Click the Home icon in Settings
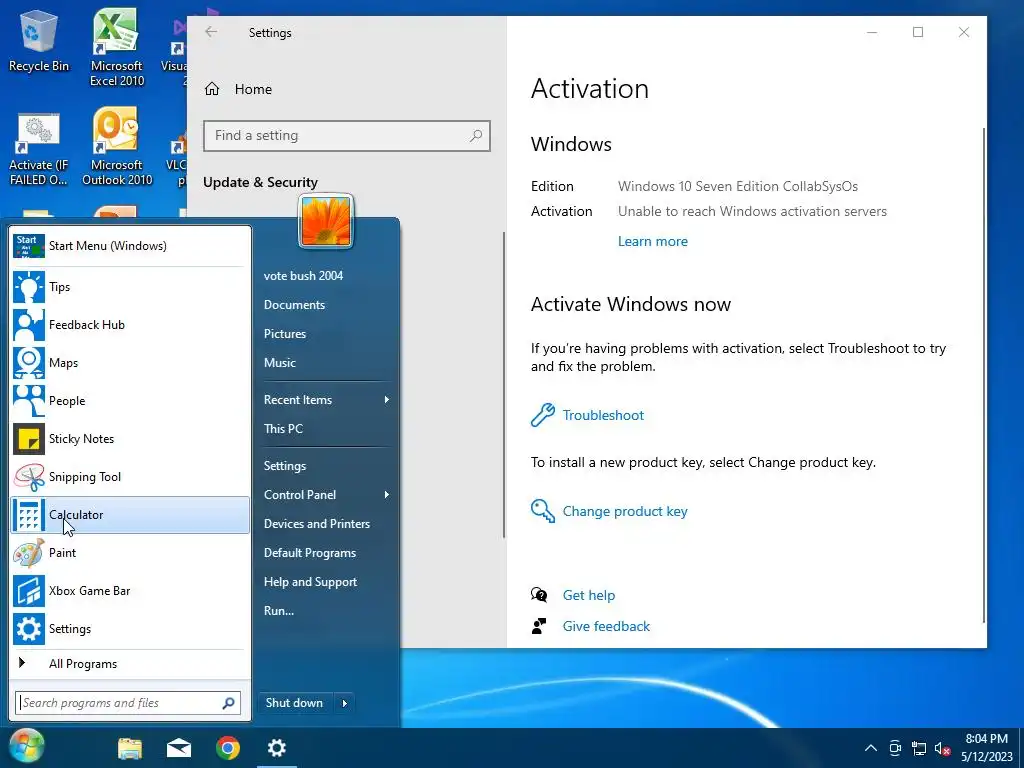This screenshot has width=1024, height=768. tap(212, 89)
